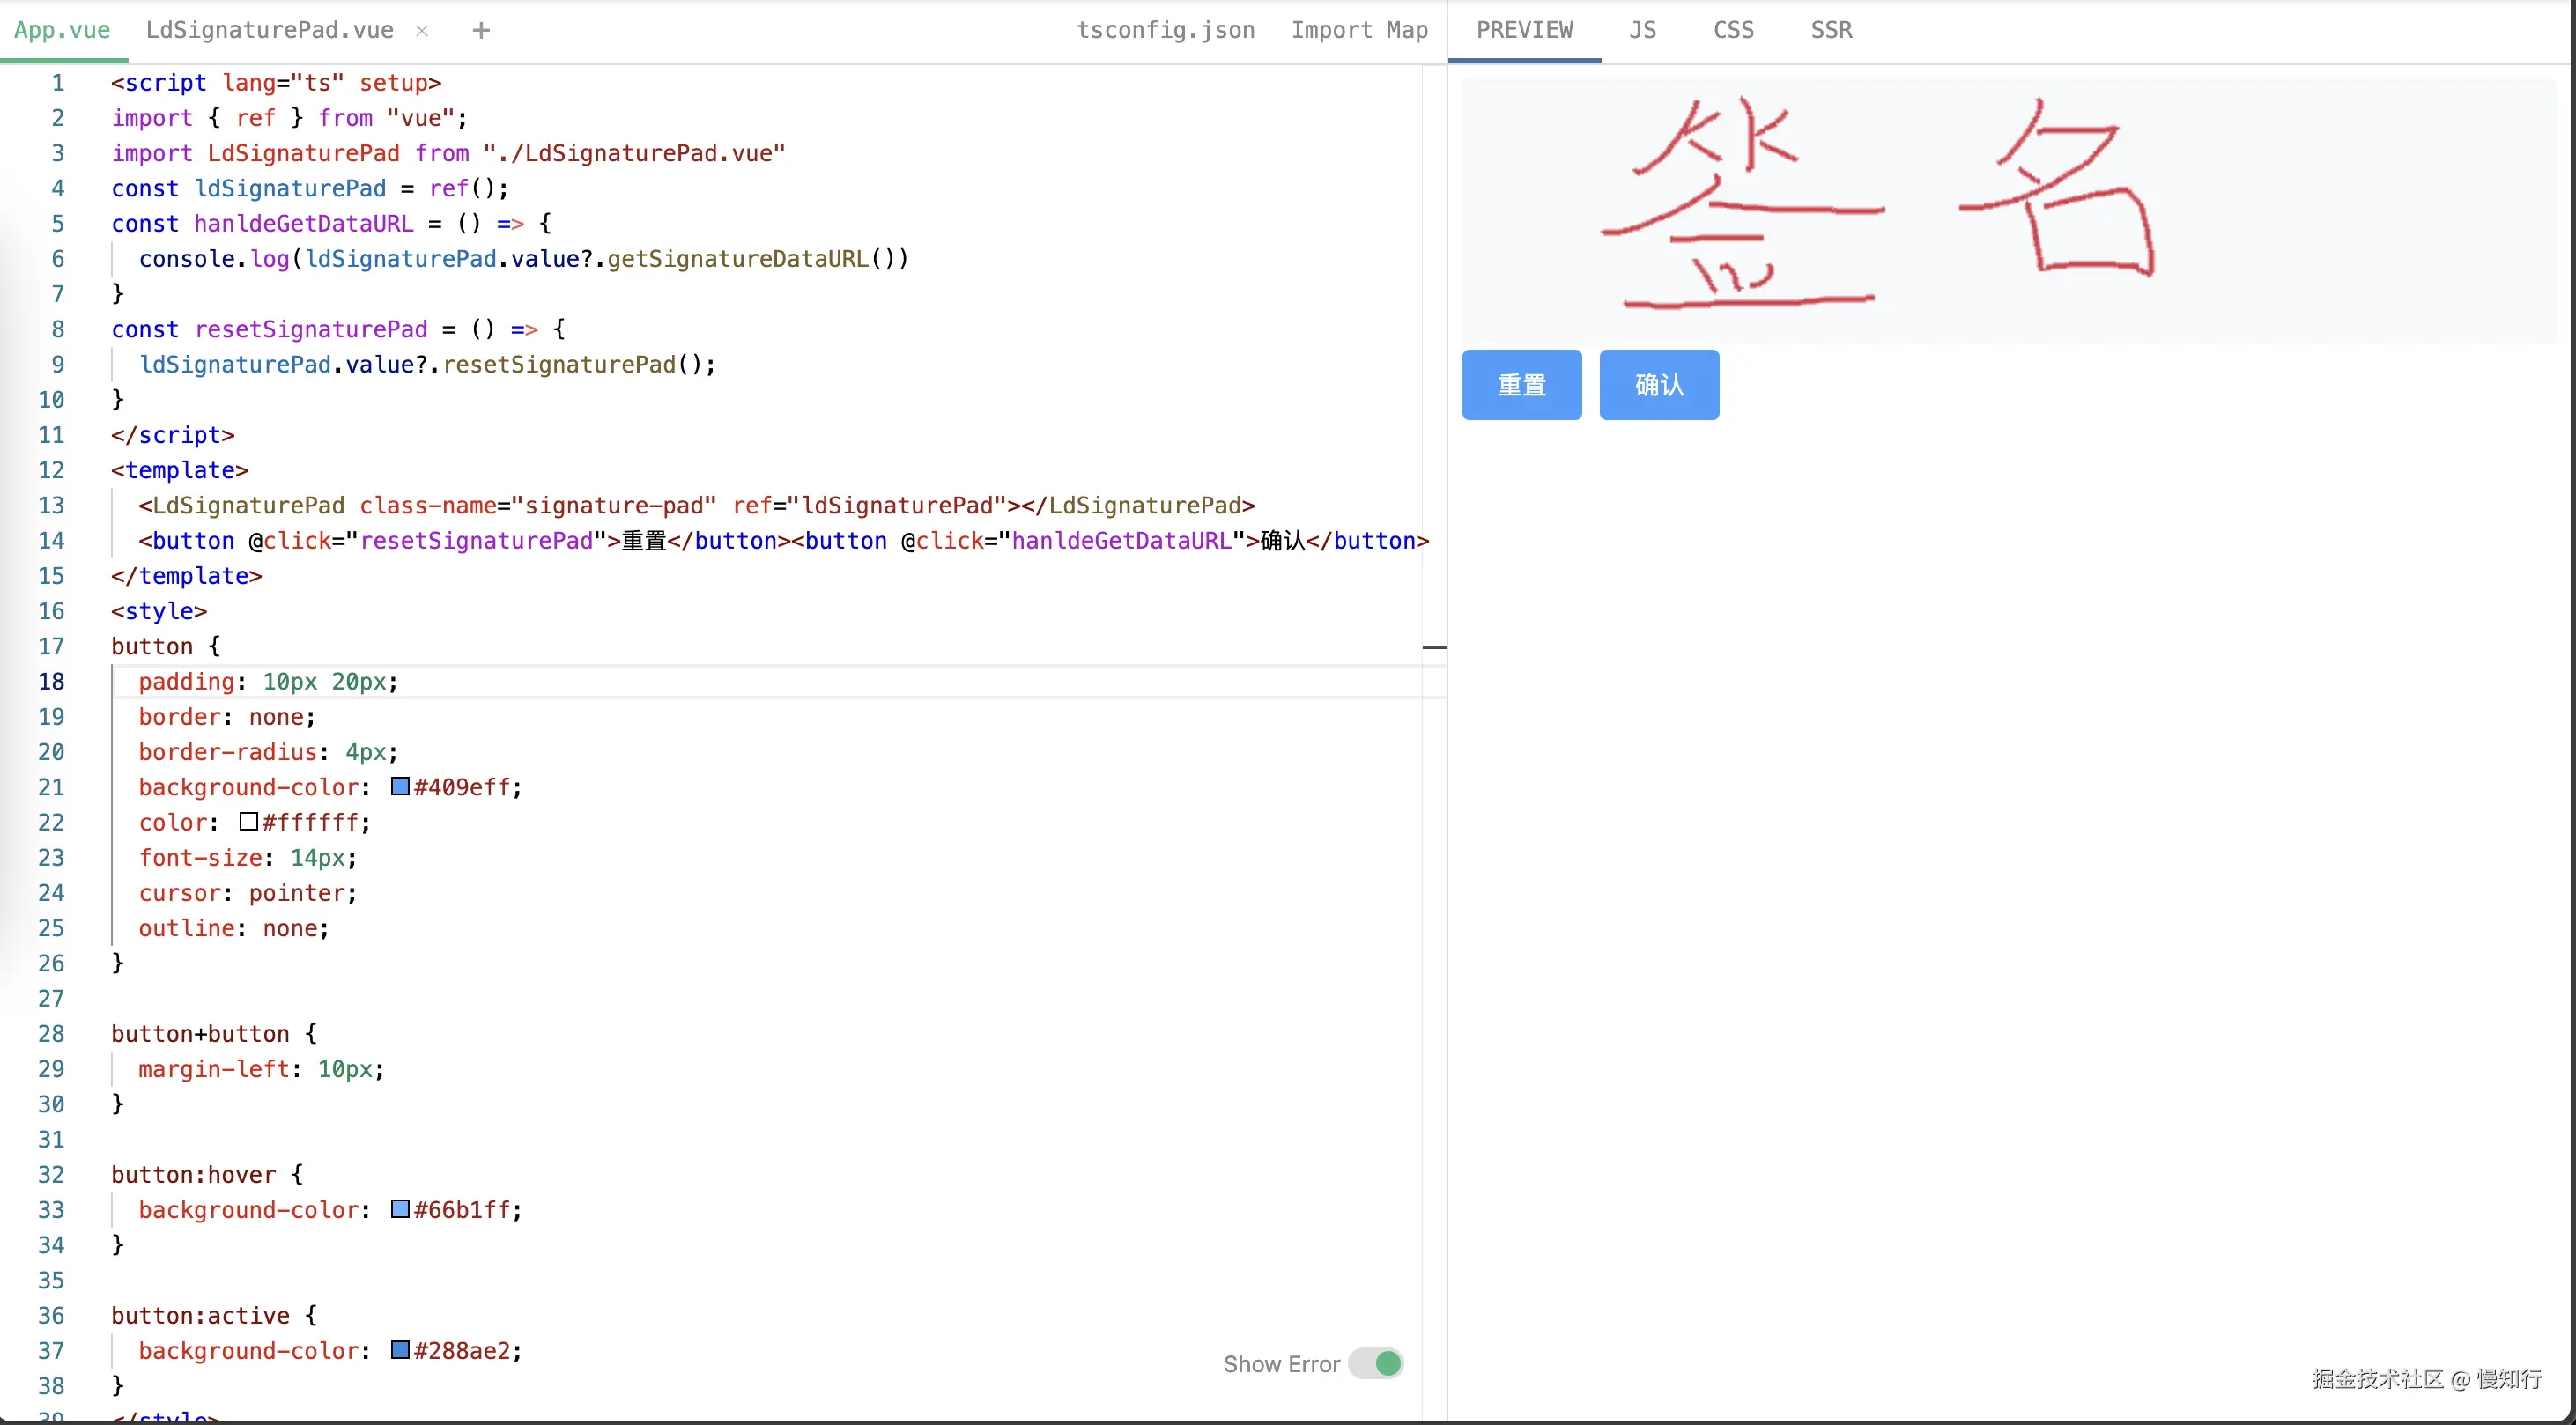Click the #288ae2 active color swatch

coord(400,1350)
